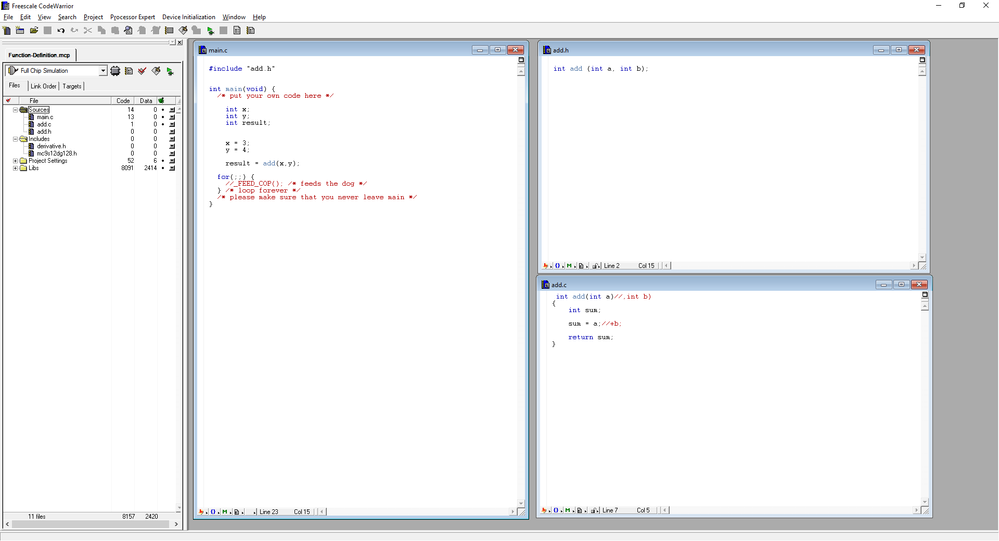Switch to the Link Order tab

[43, 86]
